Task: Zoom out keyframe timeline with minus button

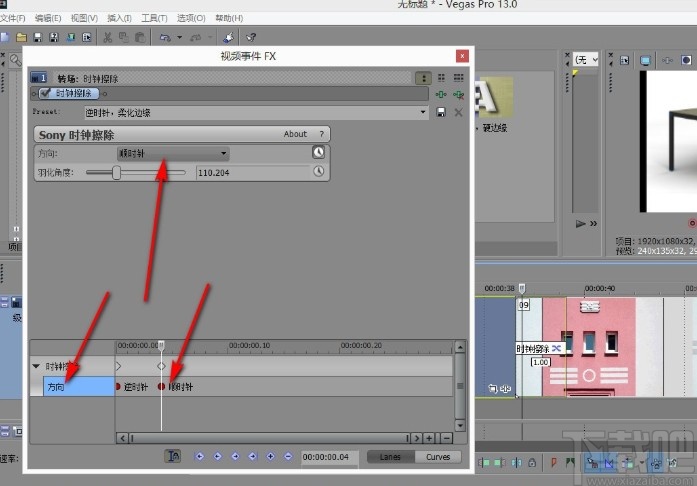Action: (446, 438)
